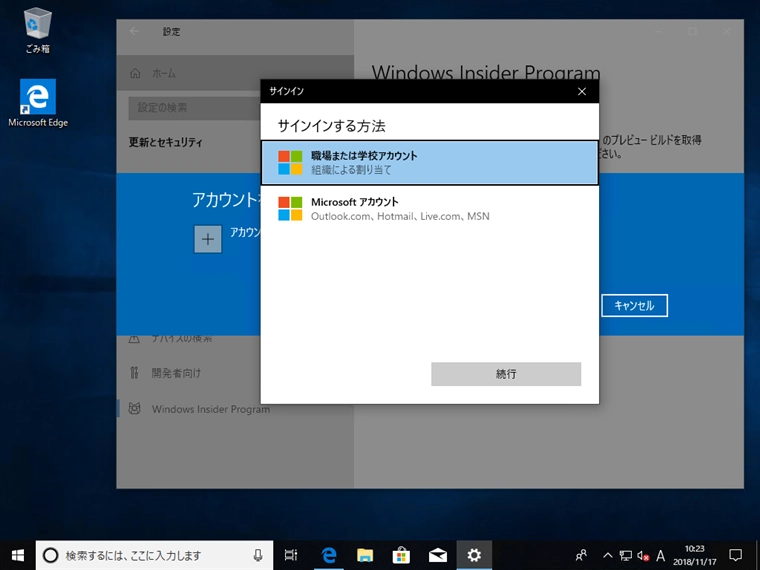Viewport: 760px width, 570px height.
Task: Click the back arrow in Settings window
Action: (x=134, y=32)
